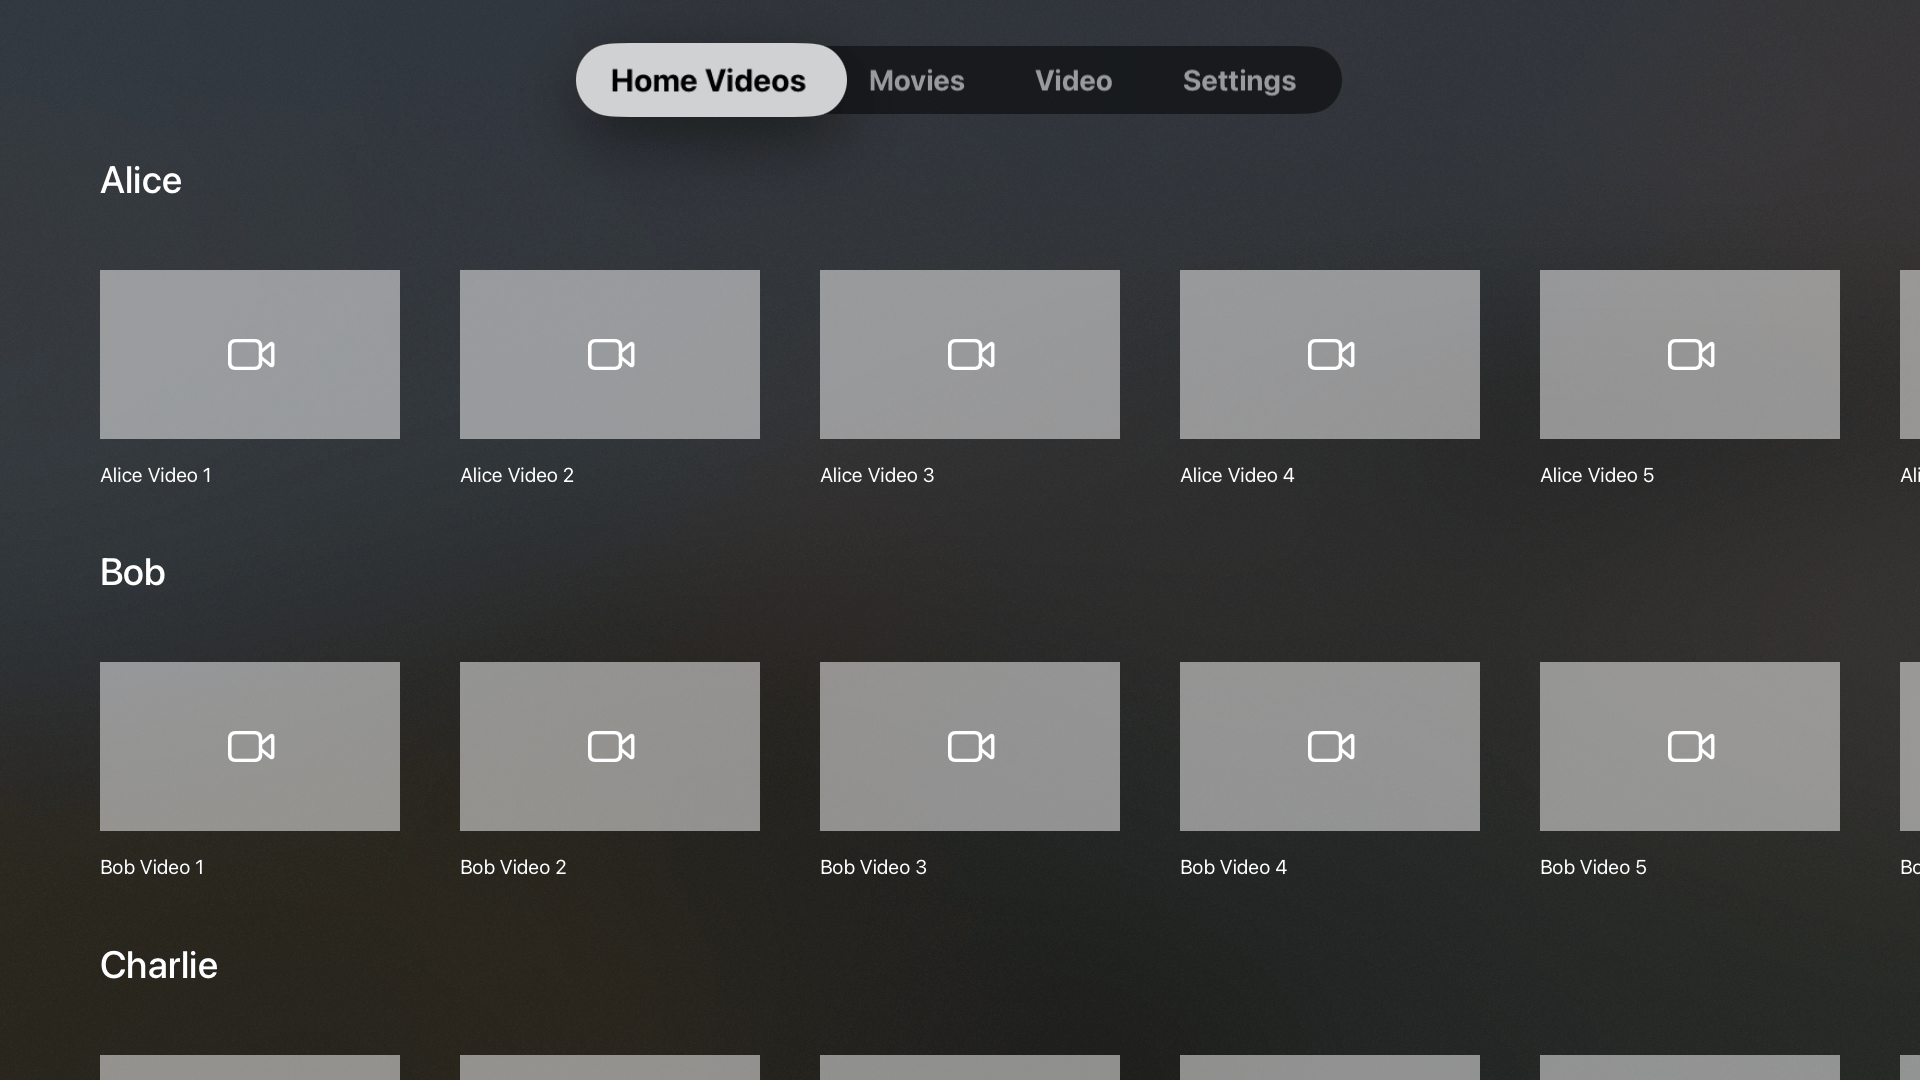The width and height of the screenshot is (1920, 1080).
Task: Click the Bob Video 5 title label
Action: (x=1592, y=867)
